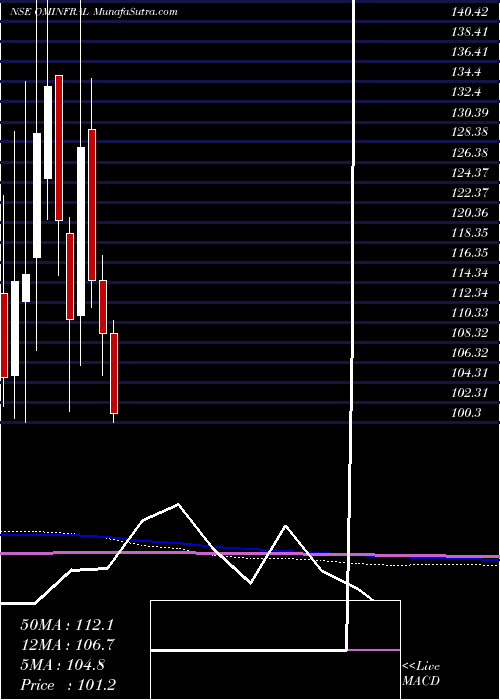Click the tallest red candlestick topping near 134

(x=59, y=148)
